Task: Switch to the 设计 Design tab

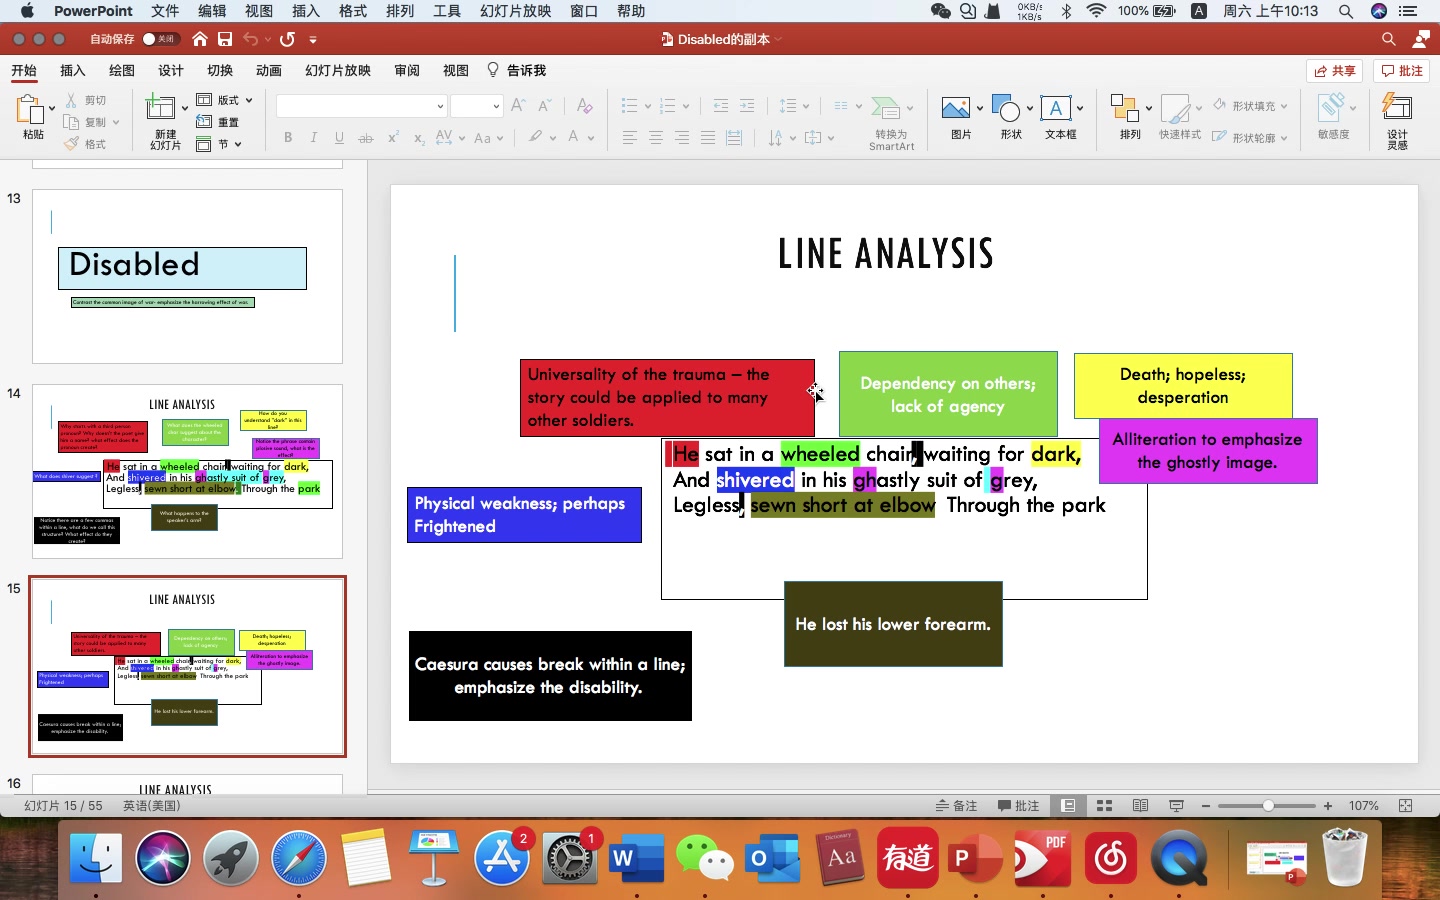Action: [x=171, y=70]
